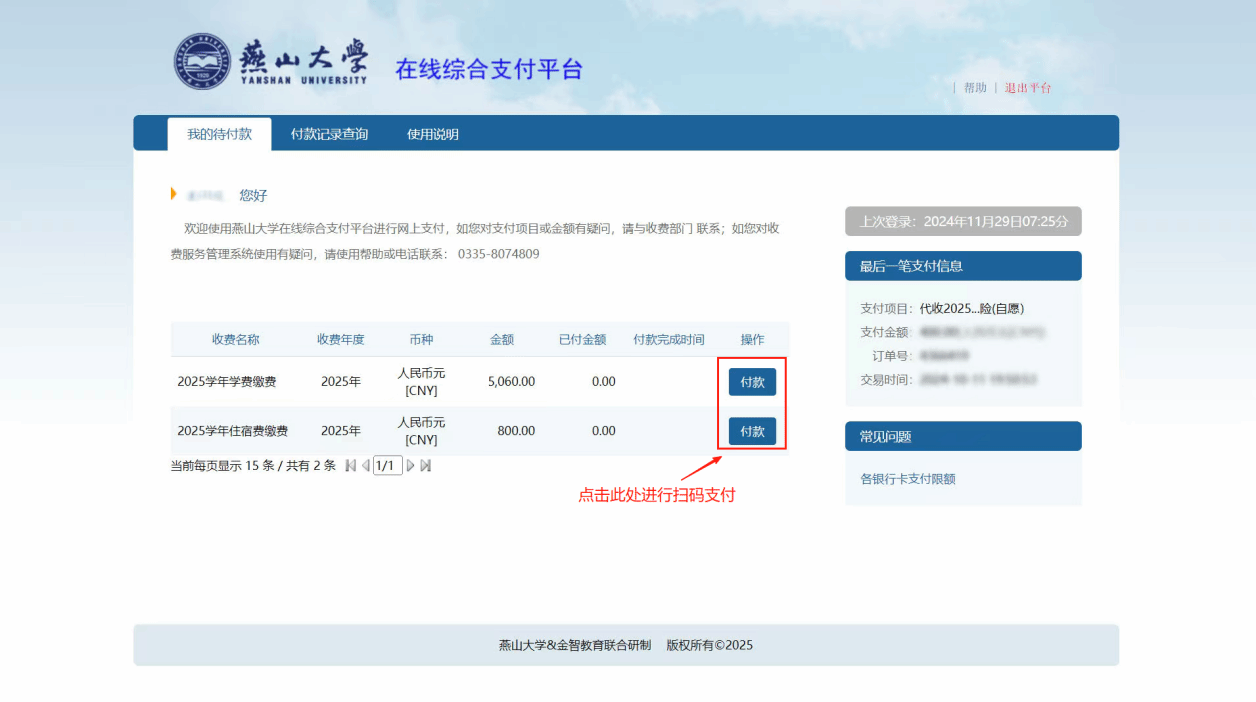Click the page number field showing 1/1

[x=388, y=465]
